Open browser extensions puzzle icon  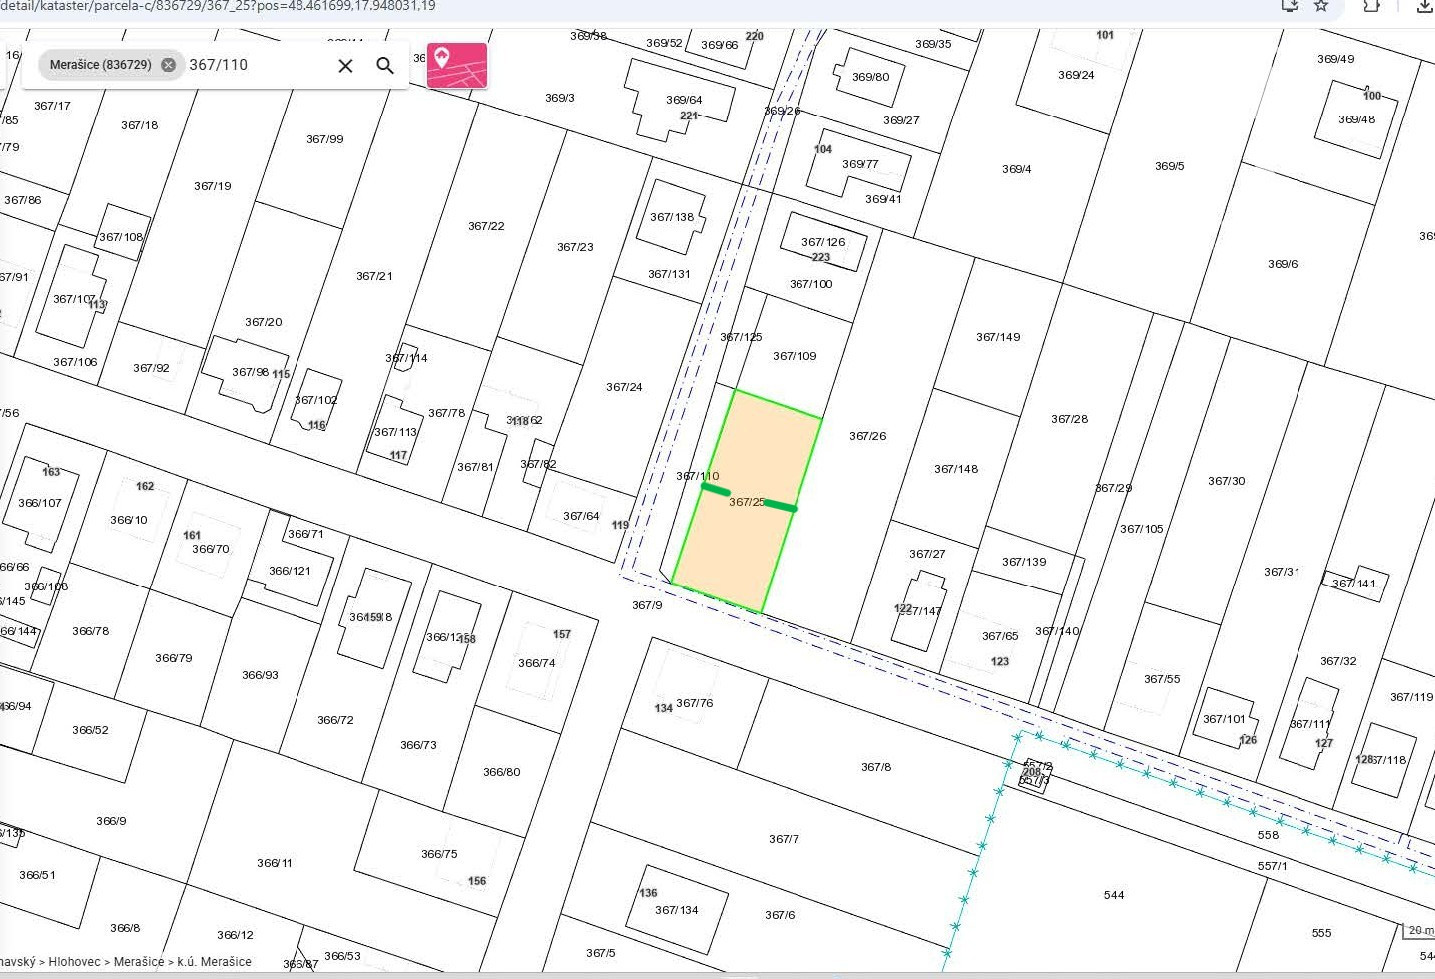tap(1372, 6)
